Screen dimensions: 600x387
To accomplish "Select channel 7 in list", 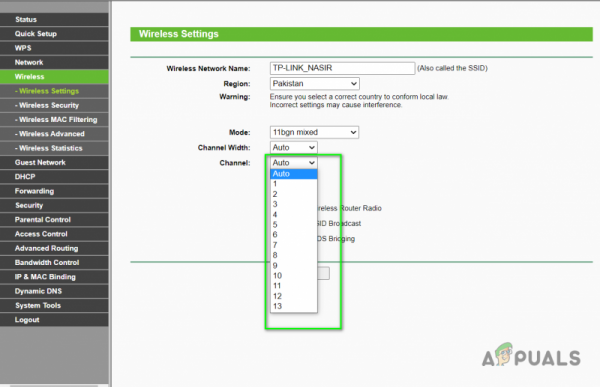I will [293, 245].
